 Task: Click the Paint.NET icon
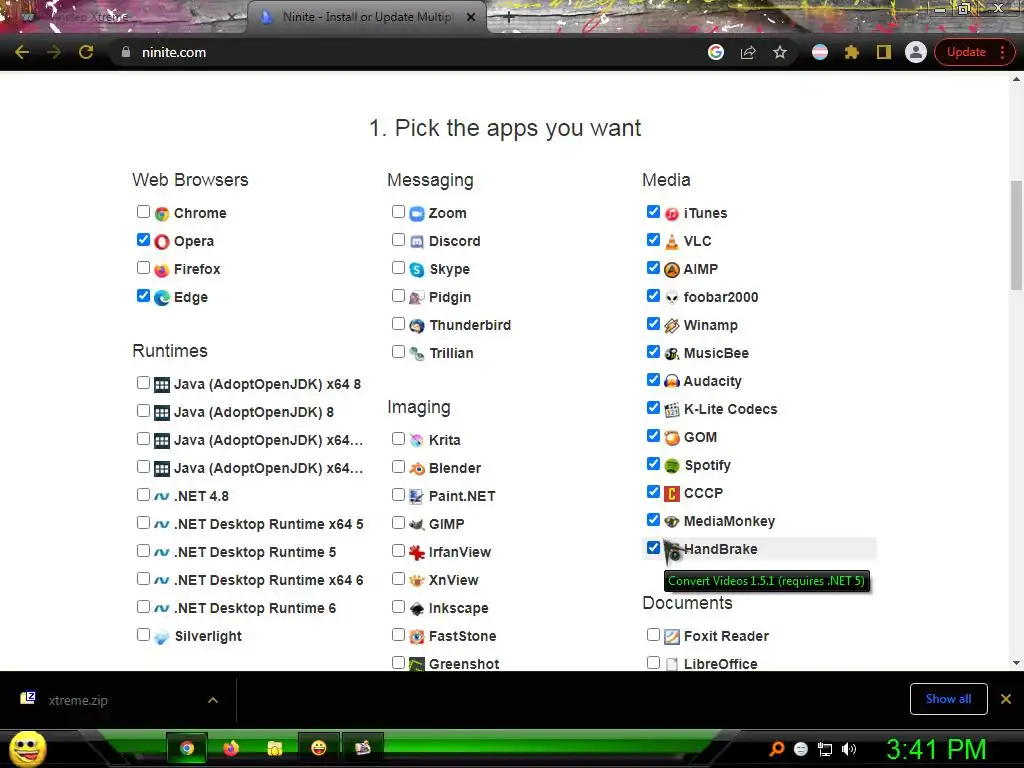[x=417, y=496]
